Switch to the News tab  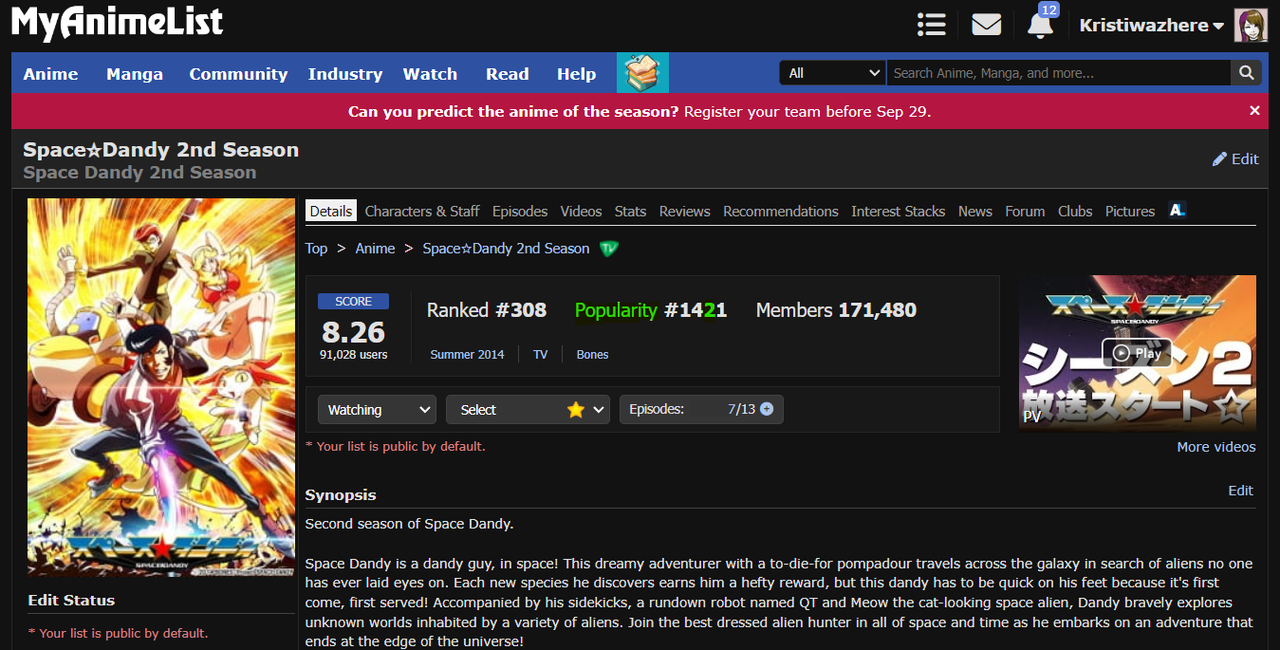click(x=975, y=211)
